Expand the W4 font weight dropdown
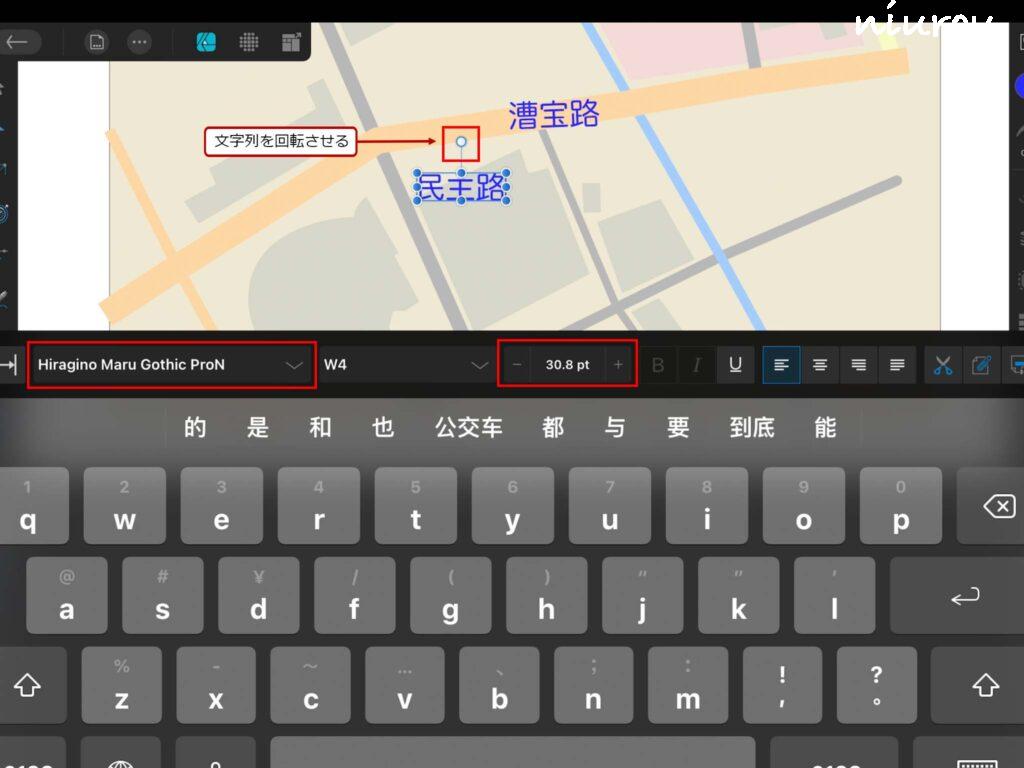 [405, 365]
